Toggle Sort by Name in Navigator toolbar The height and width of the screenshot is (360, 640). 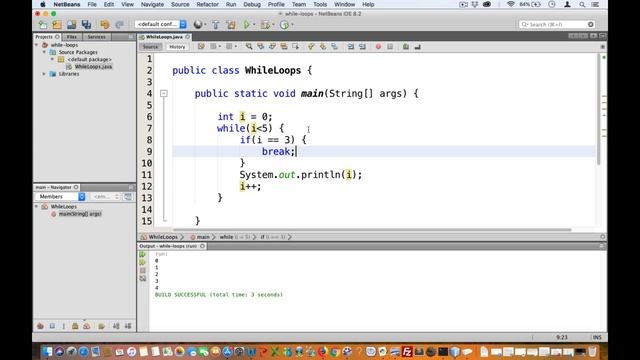pos(116,326)
